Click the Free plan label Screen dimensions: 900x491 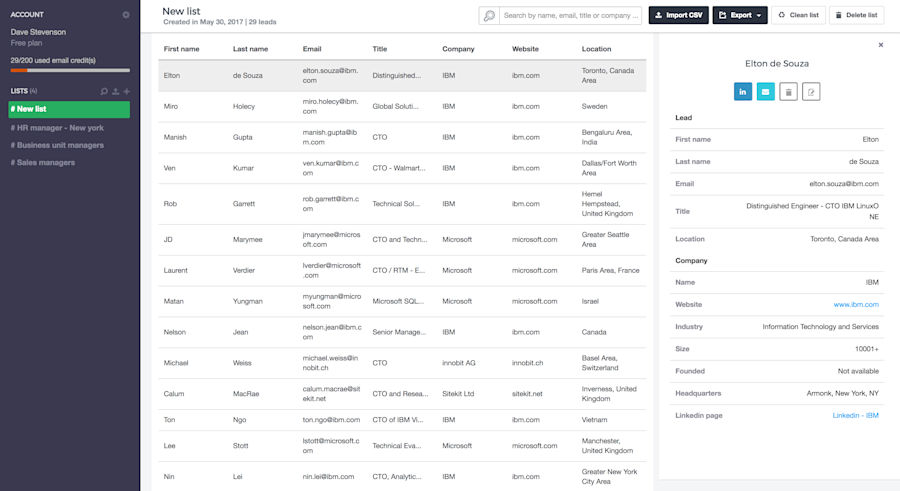pyautogui.click(x=26, y=43)
